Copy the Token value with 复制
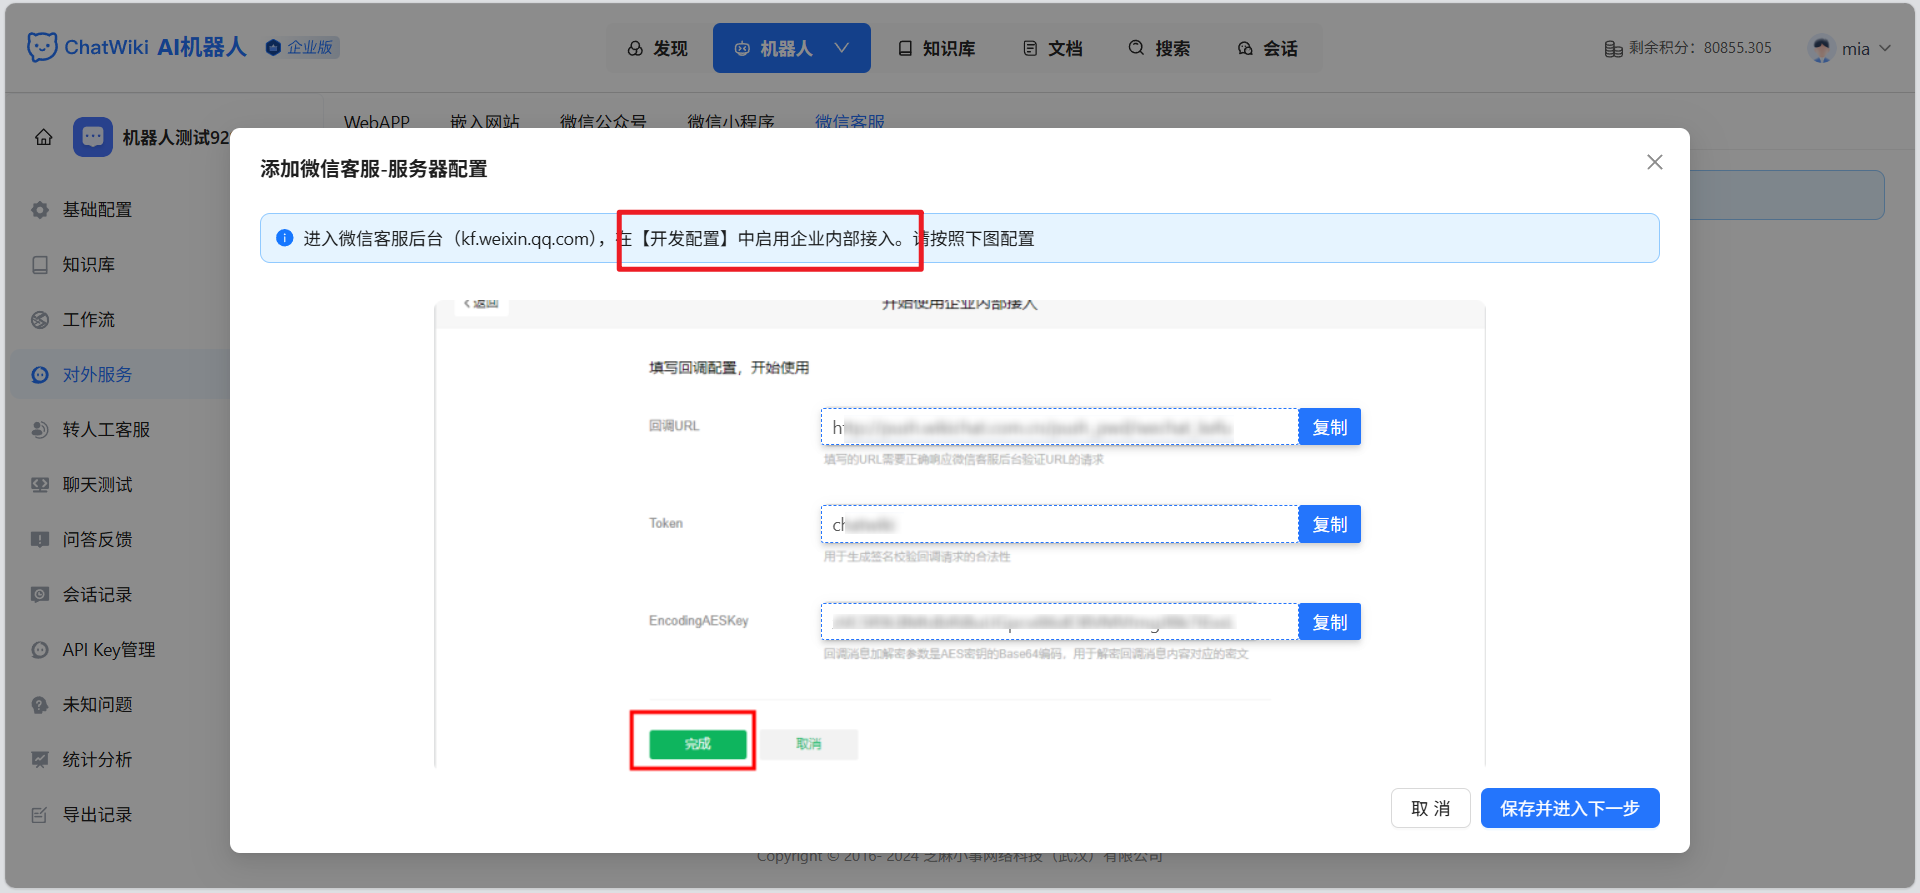Viewport: 1920px width, 893px height. pos(1329,524)
